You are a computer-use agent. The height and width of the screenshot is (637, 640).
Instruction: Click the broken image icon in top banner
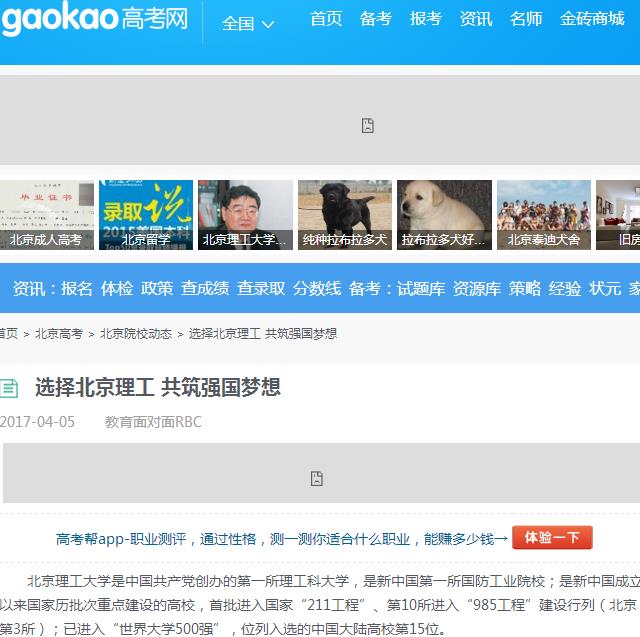point(368,125)
